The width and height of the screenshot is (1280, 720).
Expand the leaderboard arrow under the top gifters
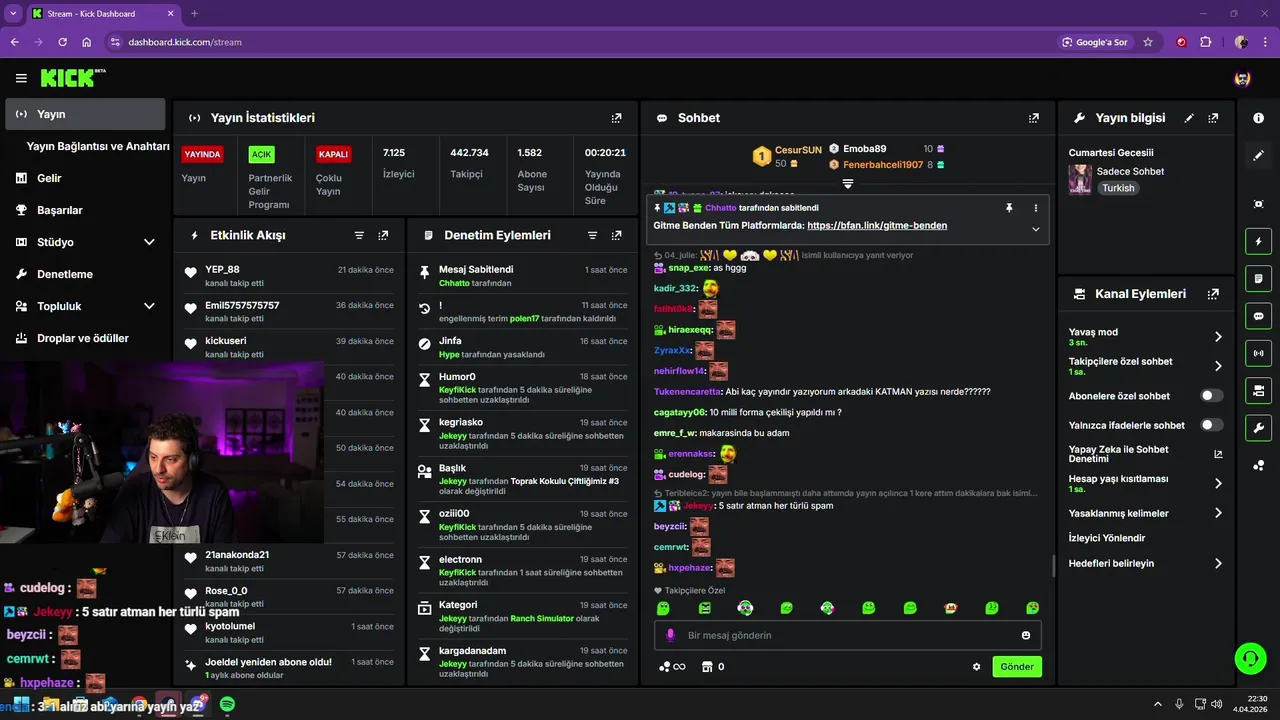coord(847,184)
